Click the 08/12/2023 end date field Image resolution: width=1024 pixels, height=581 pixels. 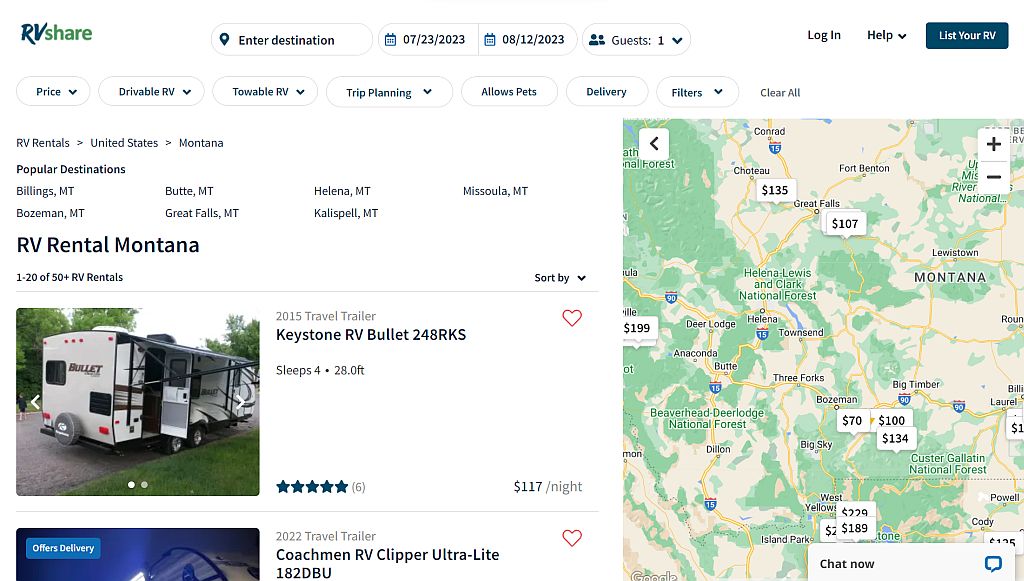528,40
